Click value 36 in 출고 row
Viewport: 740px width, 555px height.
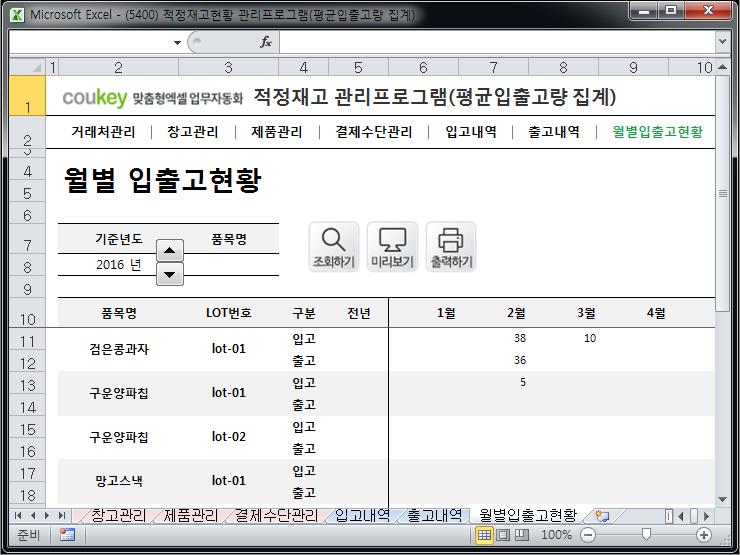tap(520, 360)
